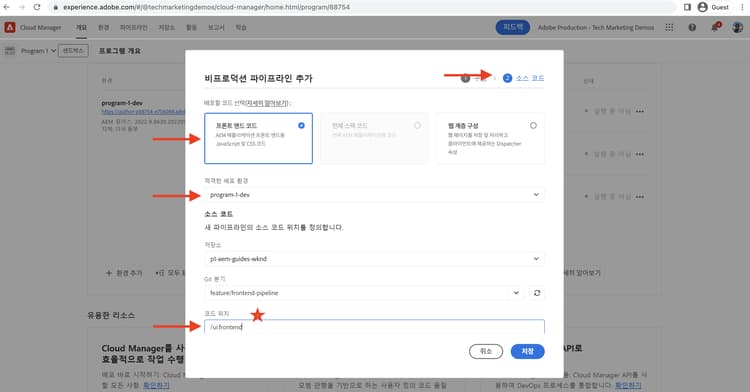Viewport: 750px width, 392px height.
Task: Open the notifications bell icon
Action: pos(715,27)
